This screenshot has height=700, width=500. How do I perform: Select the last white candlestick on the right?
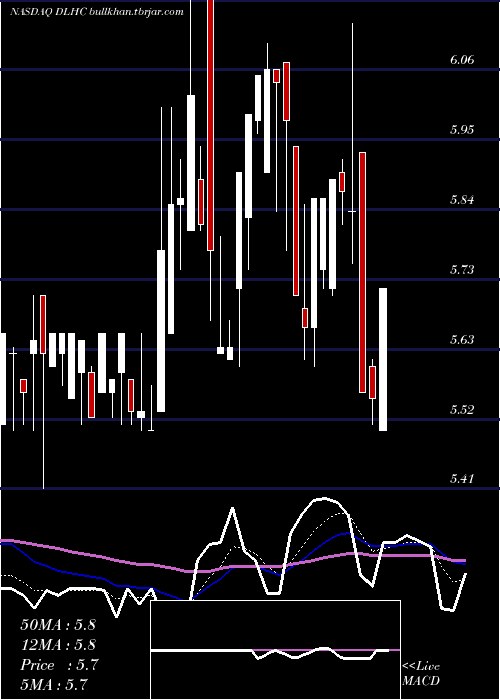[383, 359]
